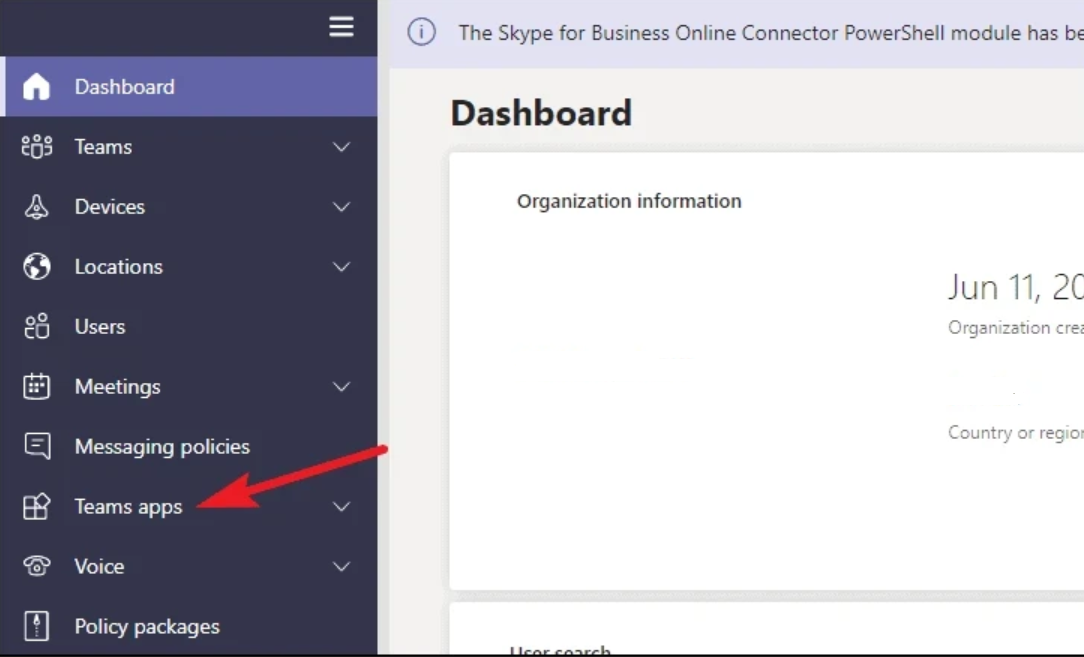Click the hamburger menu icon
The width and height of the screenshot is (1084, 657).
(x=341, y=27)
